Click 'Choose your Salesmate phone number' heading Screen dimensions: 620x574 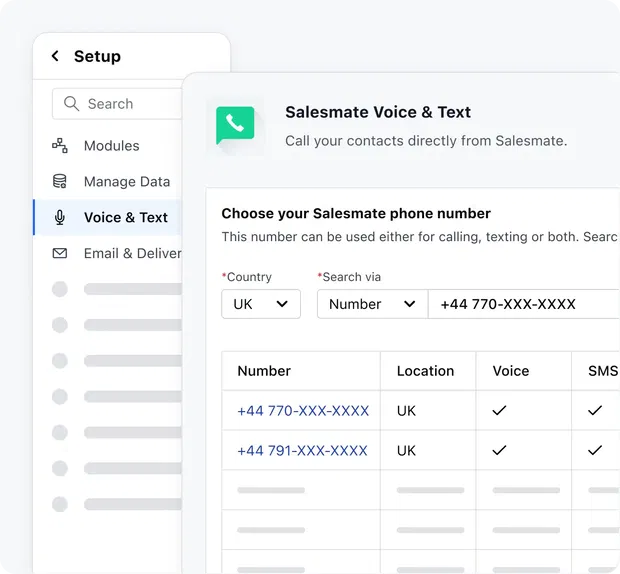coord(356,213)
